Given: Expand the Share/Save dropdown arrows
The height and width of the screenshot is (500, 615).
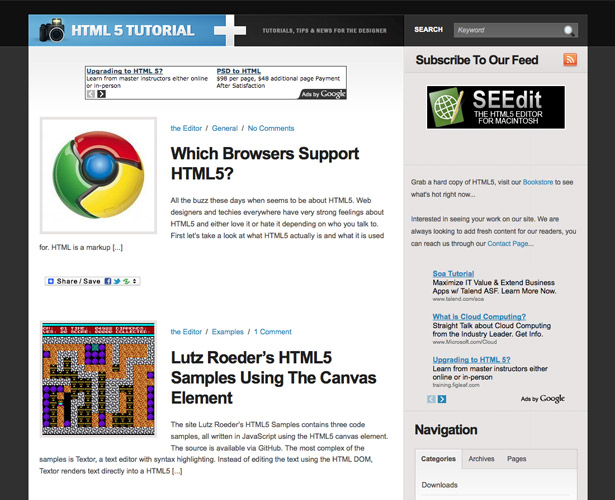Looking at the screenshot, I should point(134,281).
